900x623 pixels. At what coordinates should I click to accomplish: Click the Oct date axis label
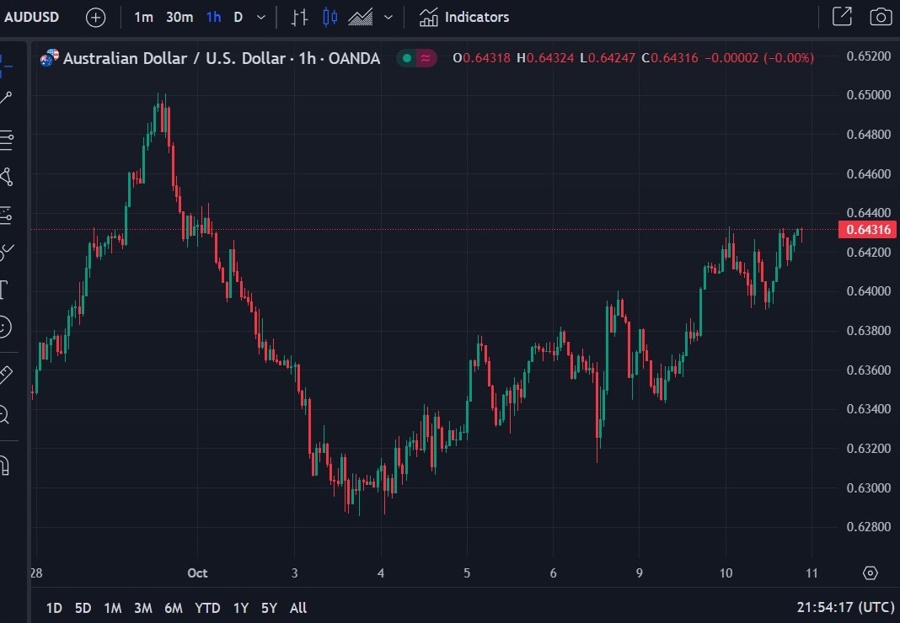click(x=197, y=573)
